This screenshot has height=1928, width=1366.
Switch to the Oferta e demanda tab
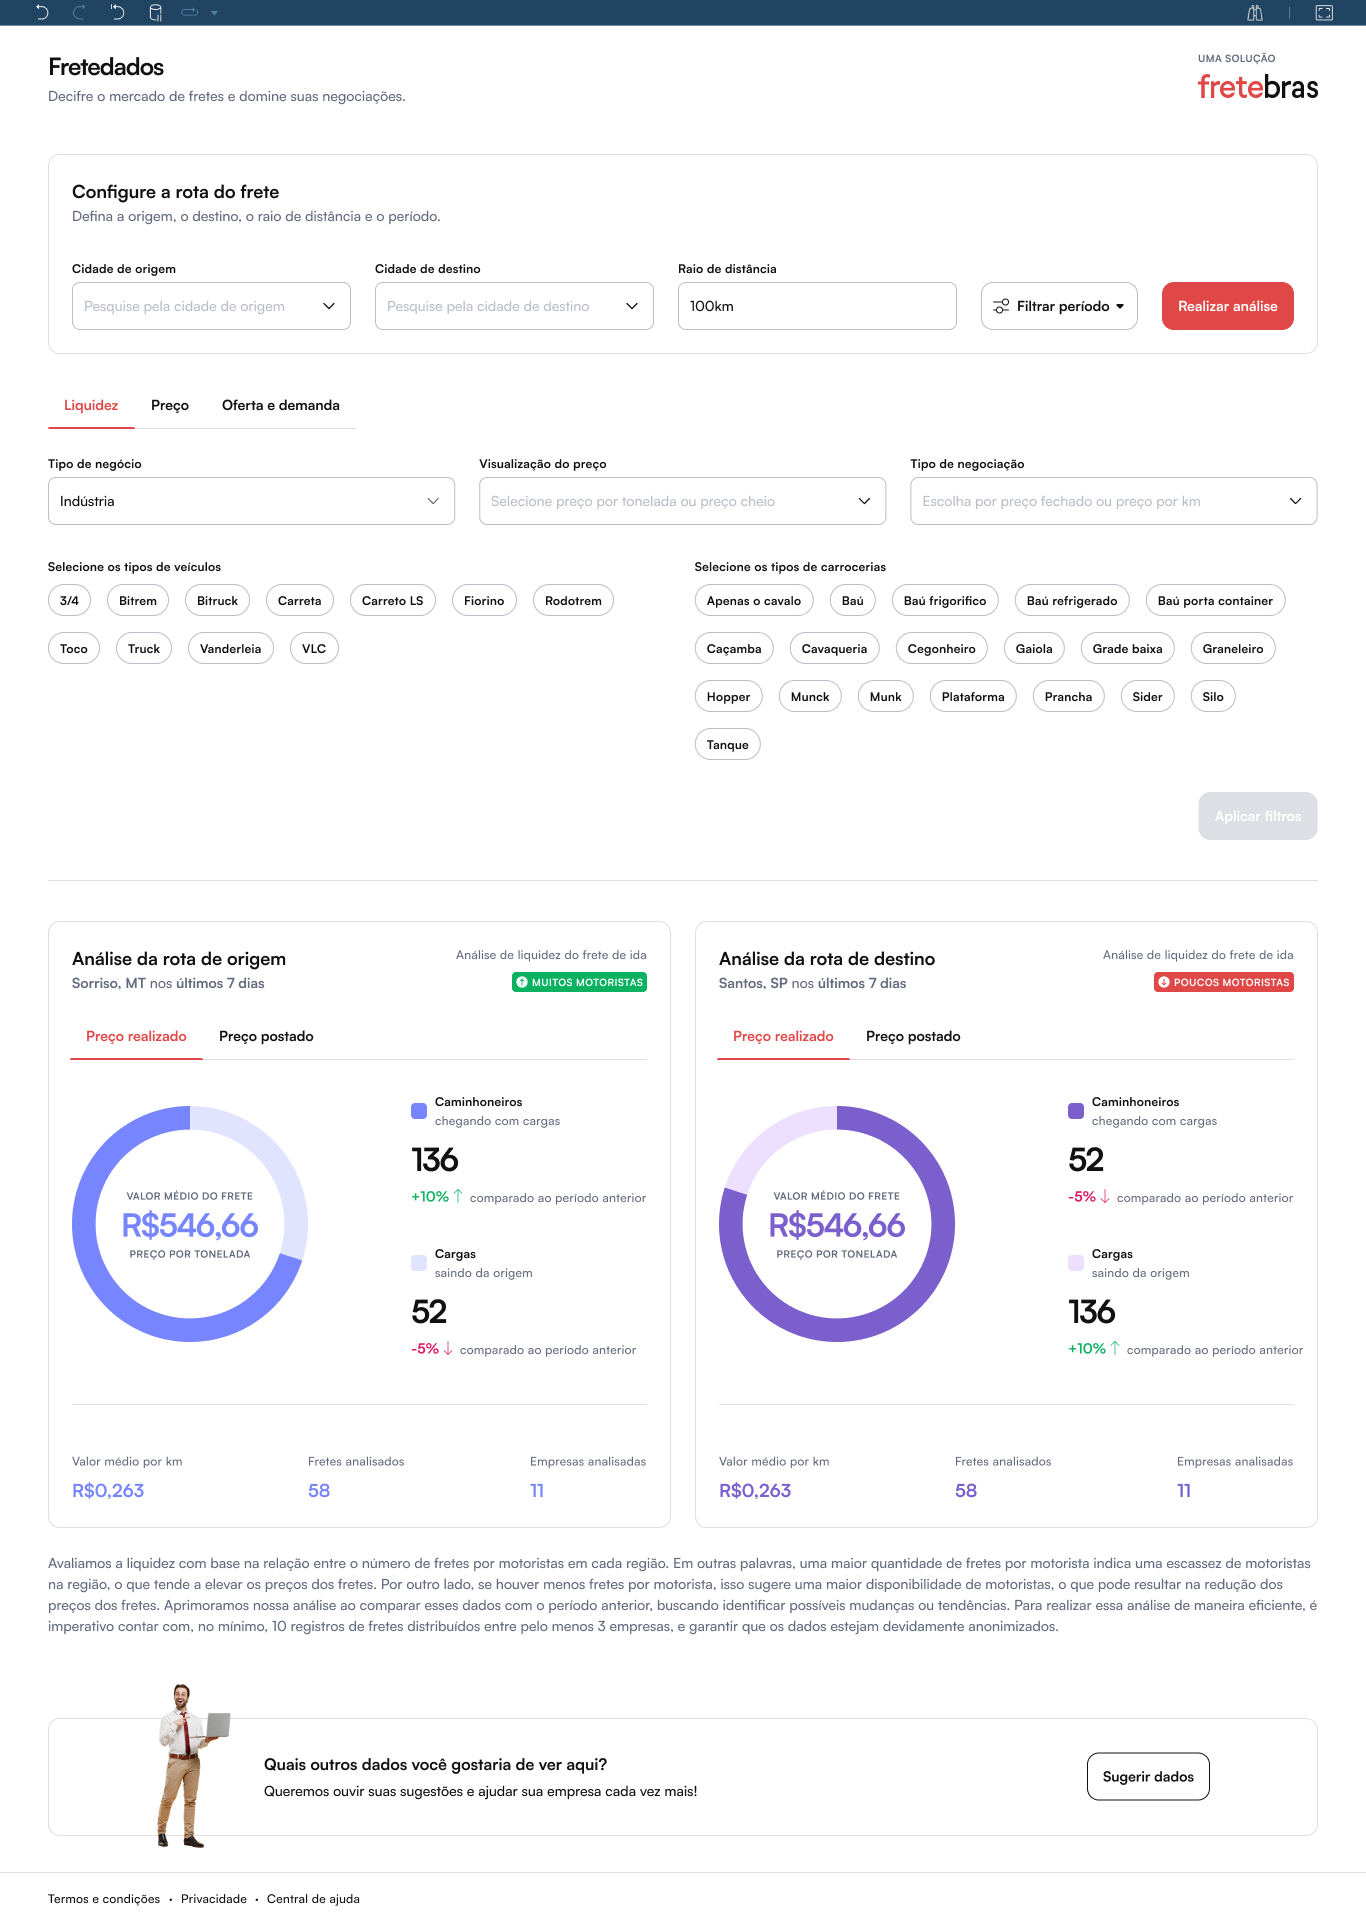pyautogui.click(x=280, y=405)
